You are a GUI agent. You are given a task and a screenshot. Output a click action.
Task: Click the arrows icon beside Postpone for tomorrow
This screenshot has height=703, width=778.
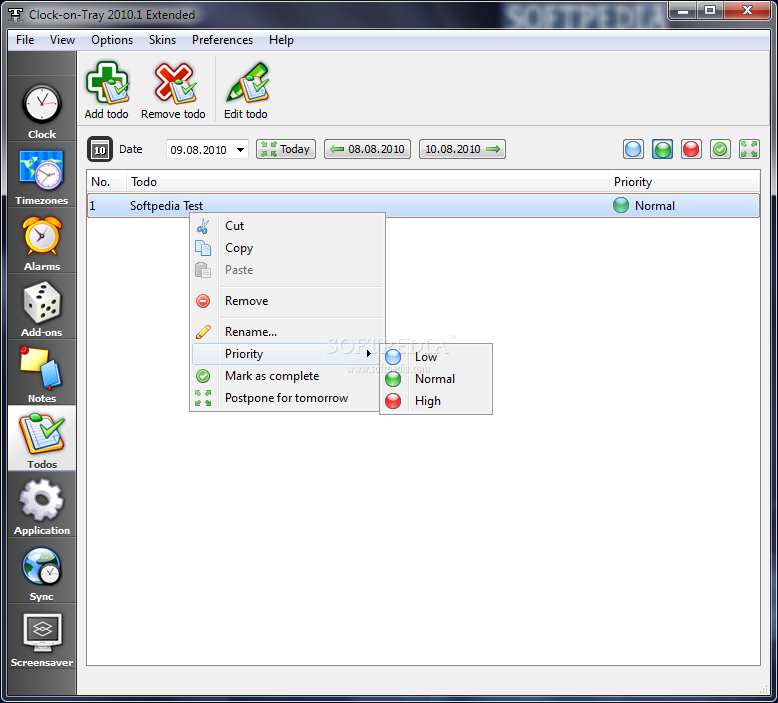pyautogui.click(x=203, y=398)
